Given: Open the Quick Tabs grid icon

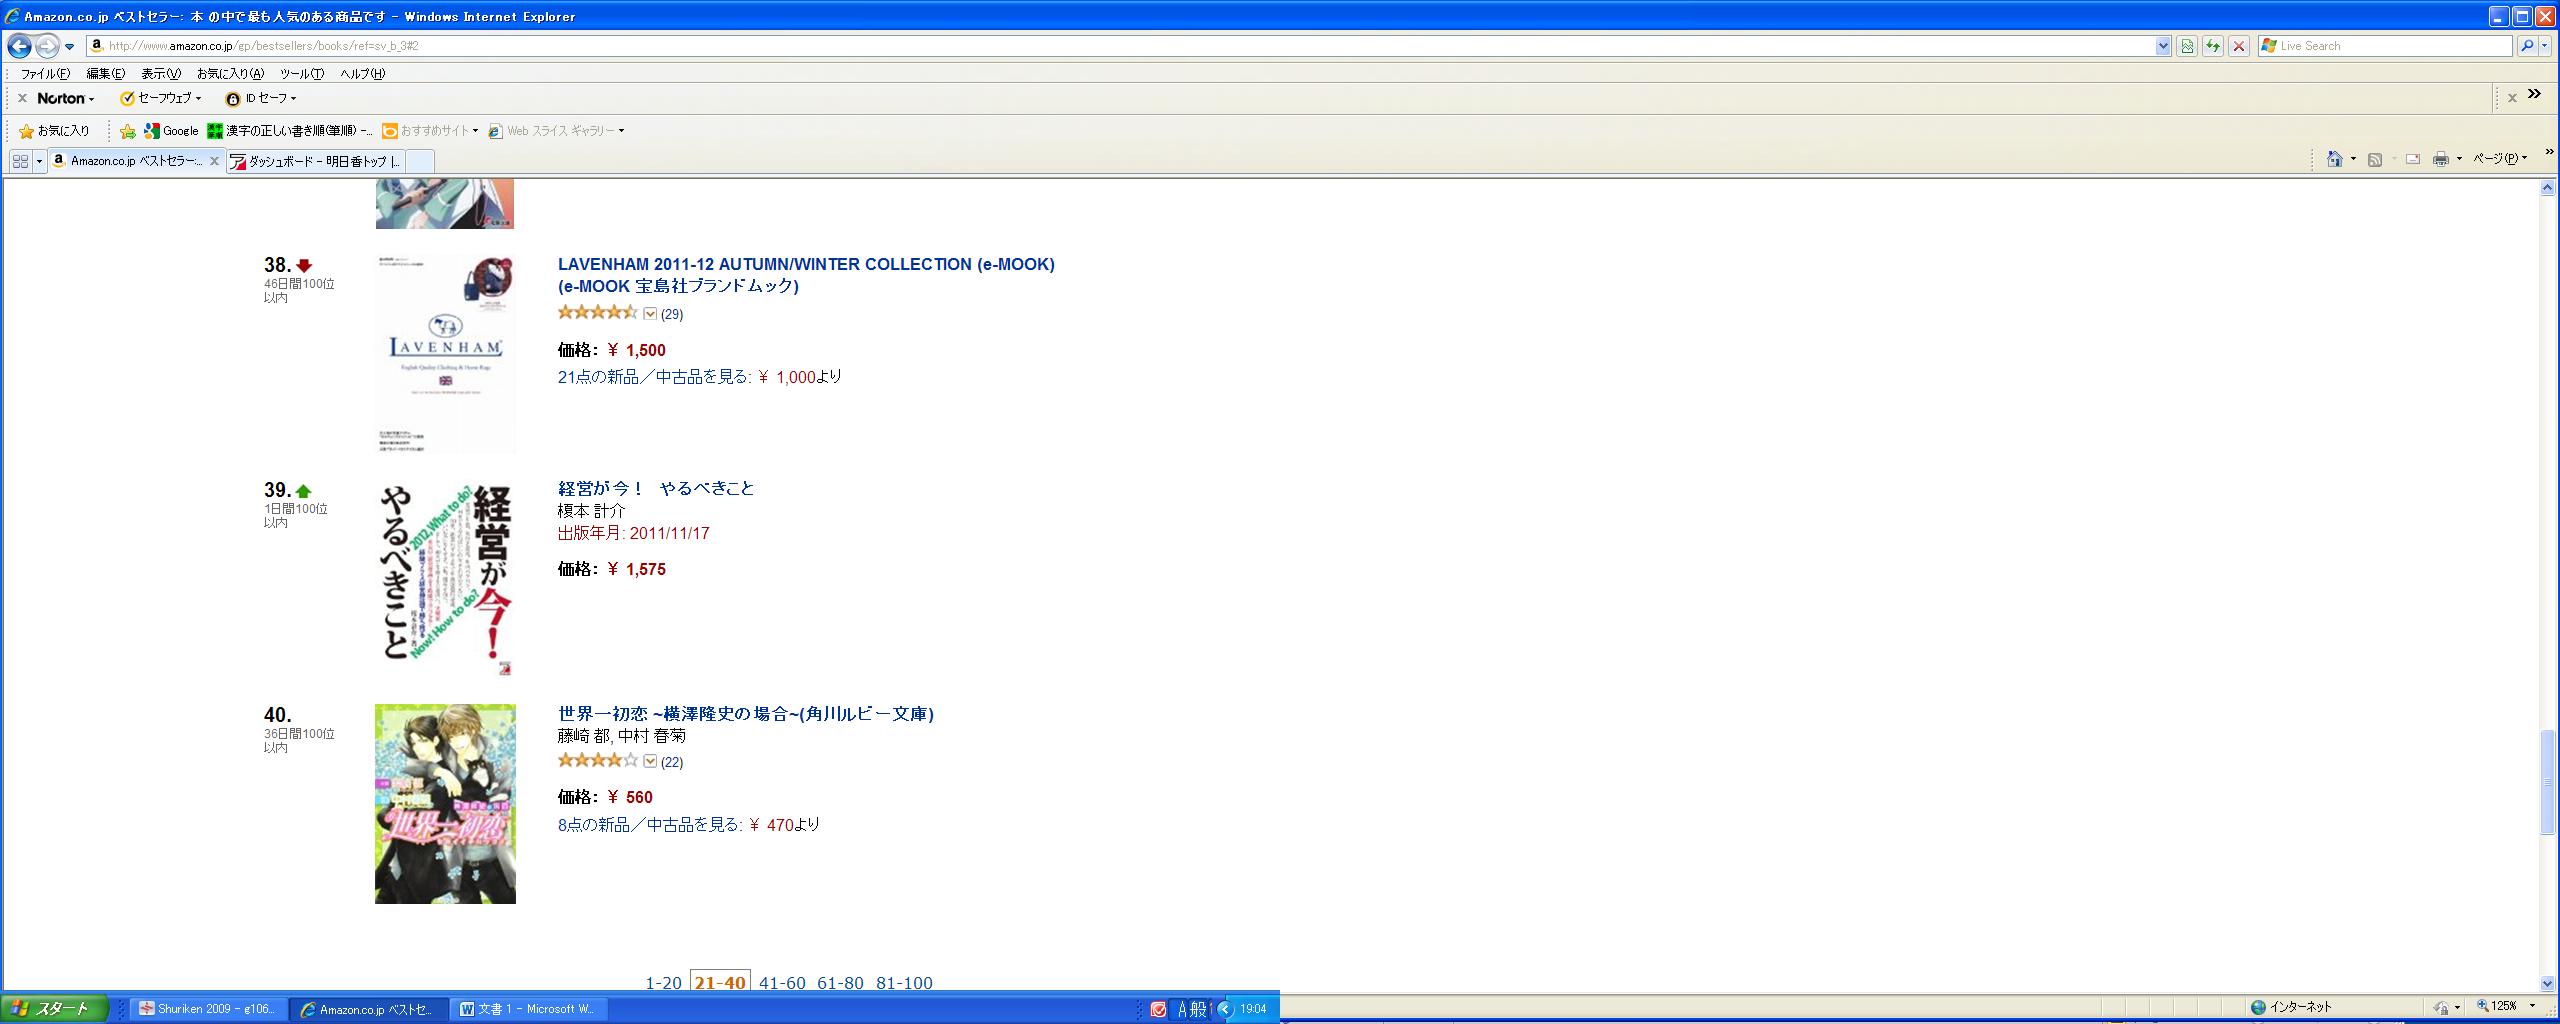Looking at the screenshot, I should pyautogui.click(x=20, y=161).
